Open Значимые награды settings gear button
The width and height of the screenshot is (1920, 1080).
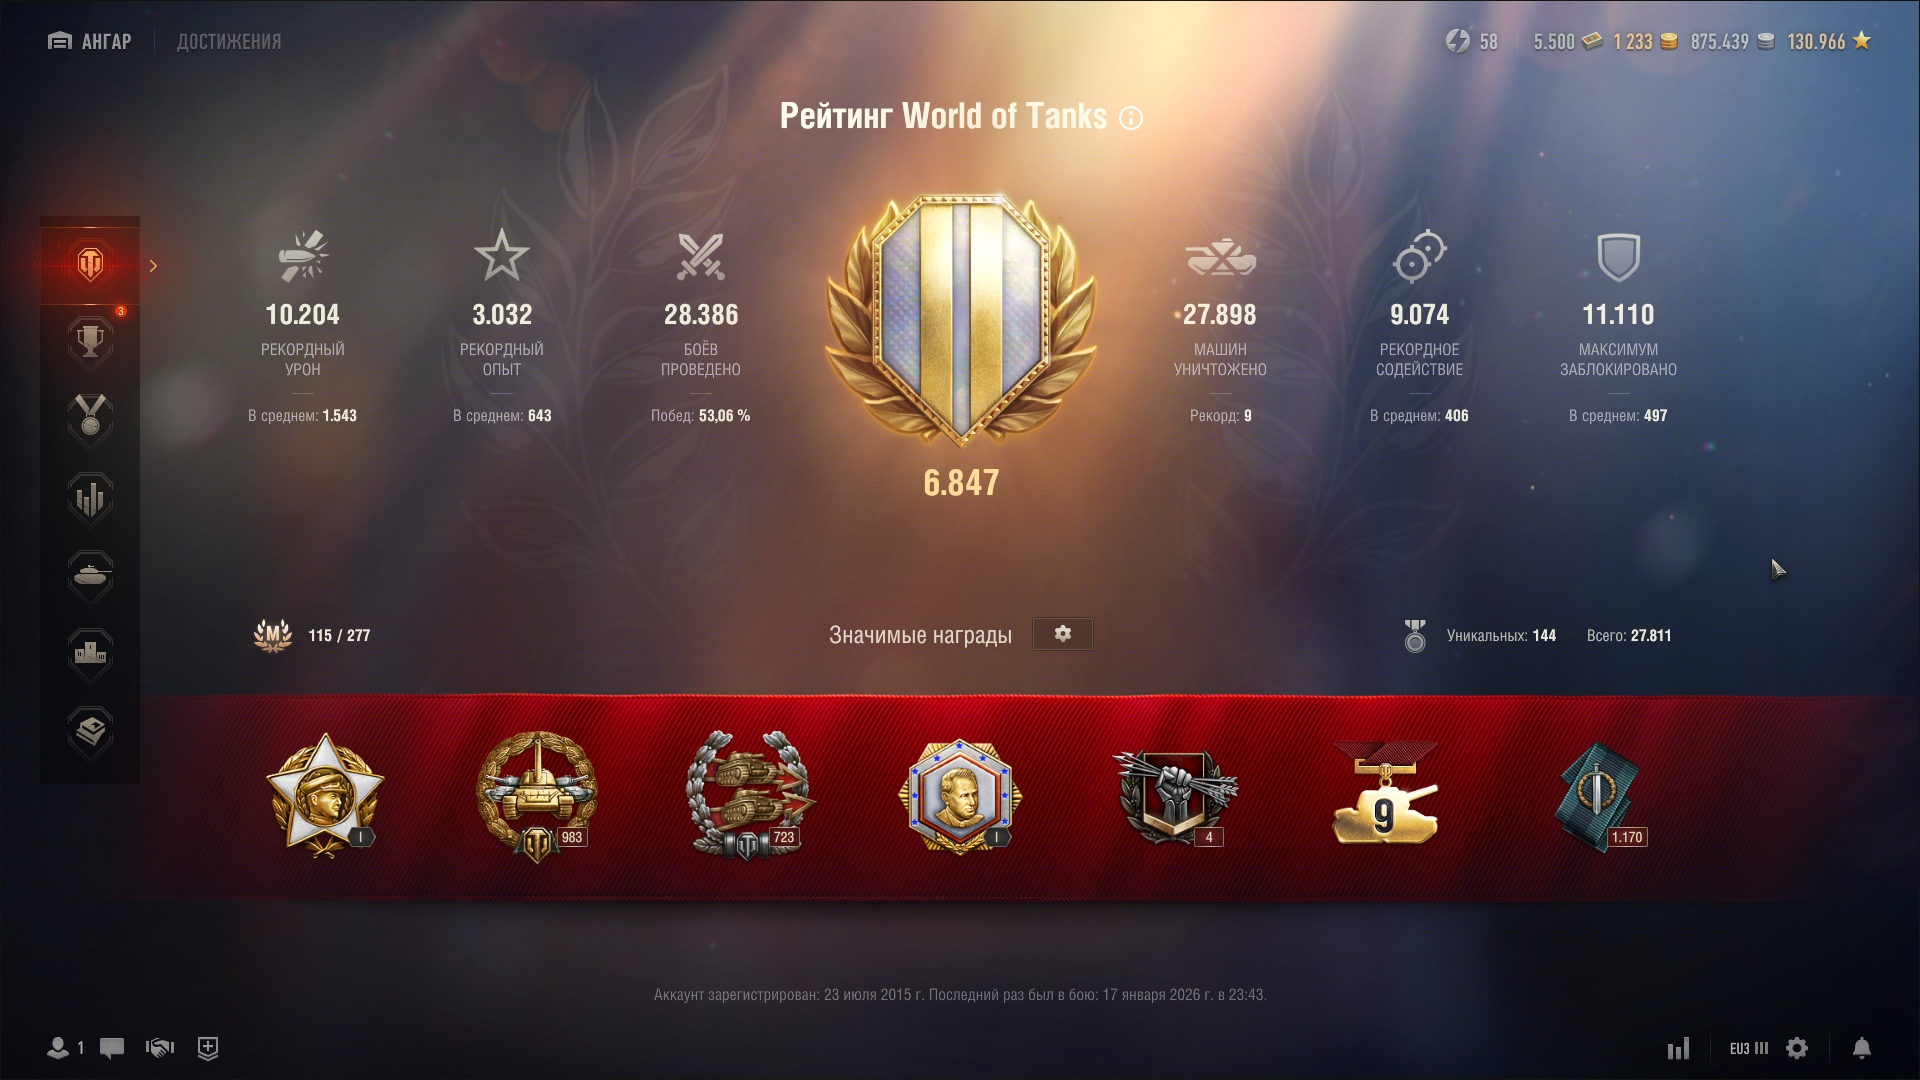1062,634
